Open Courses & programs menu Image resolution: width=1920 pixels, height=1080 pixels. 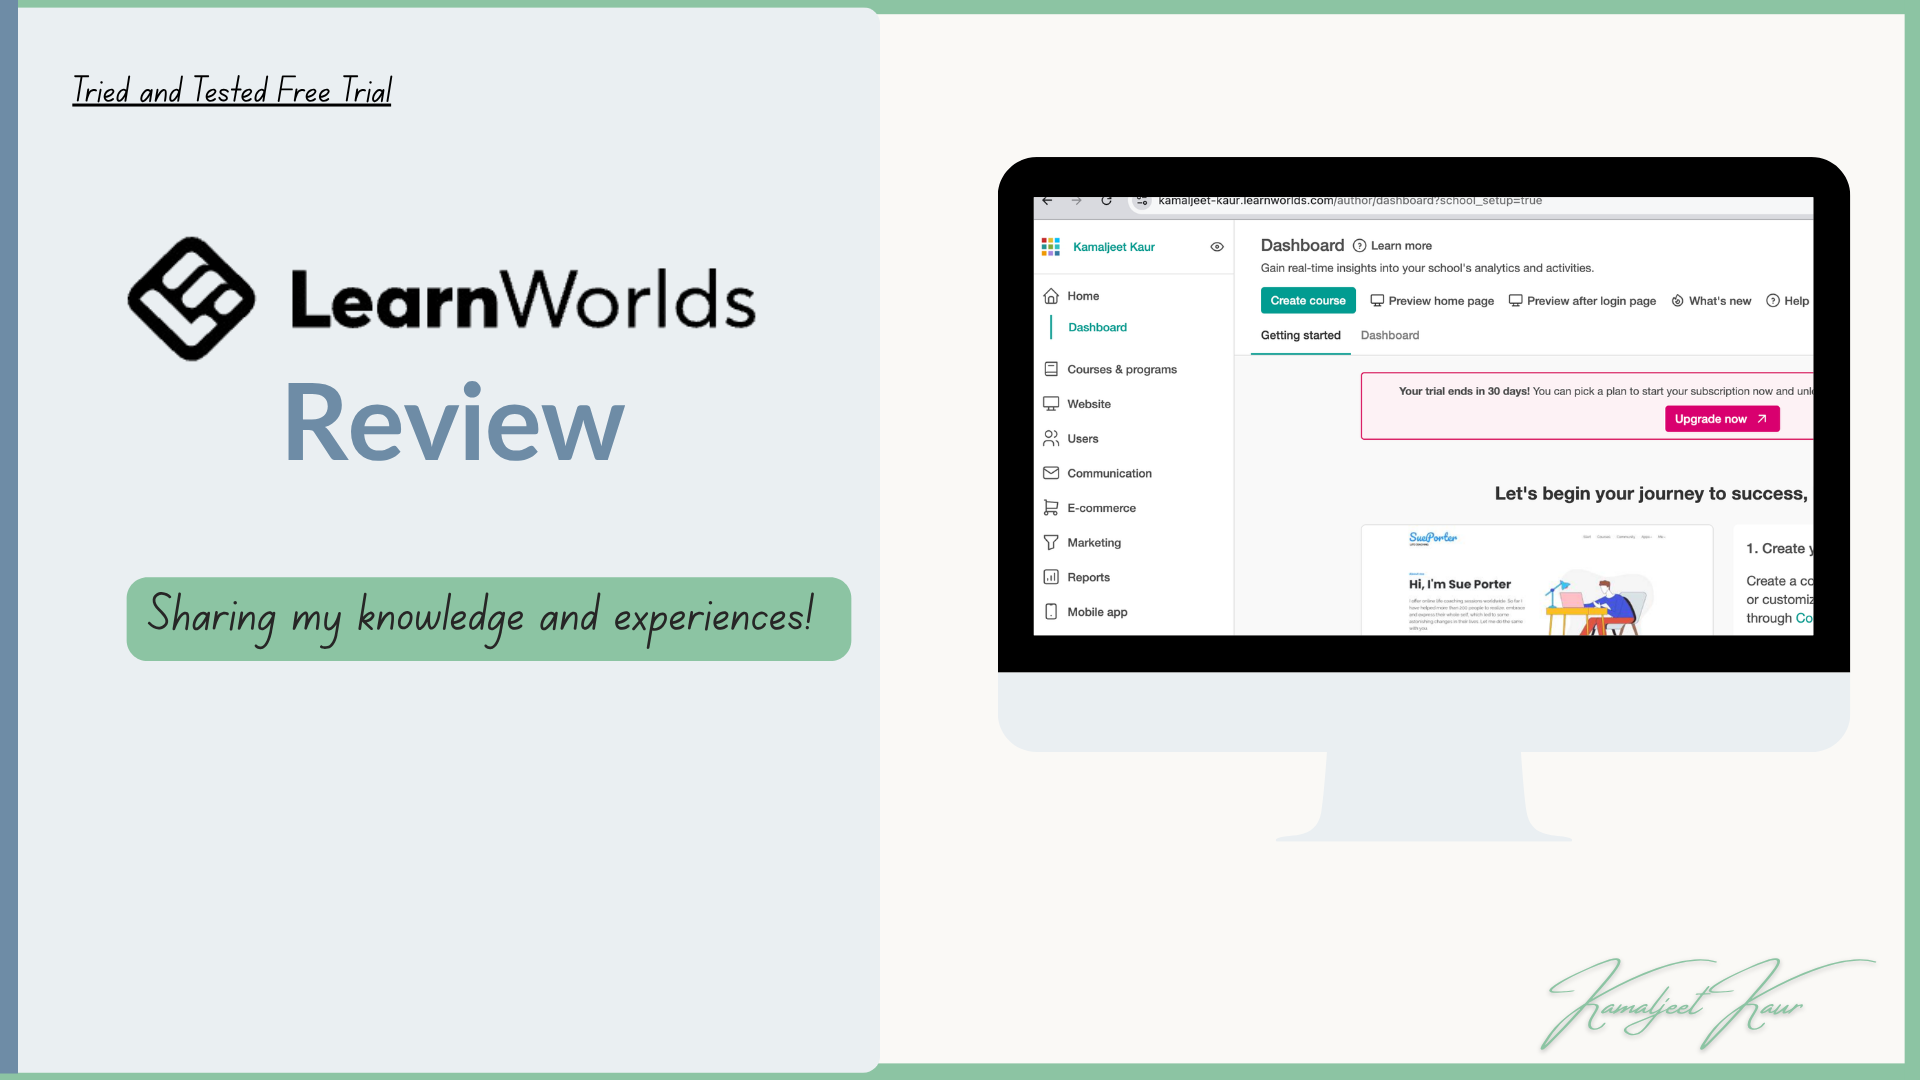tap(1122, 369)
